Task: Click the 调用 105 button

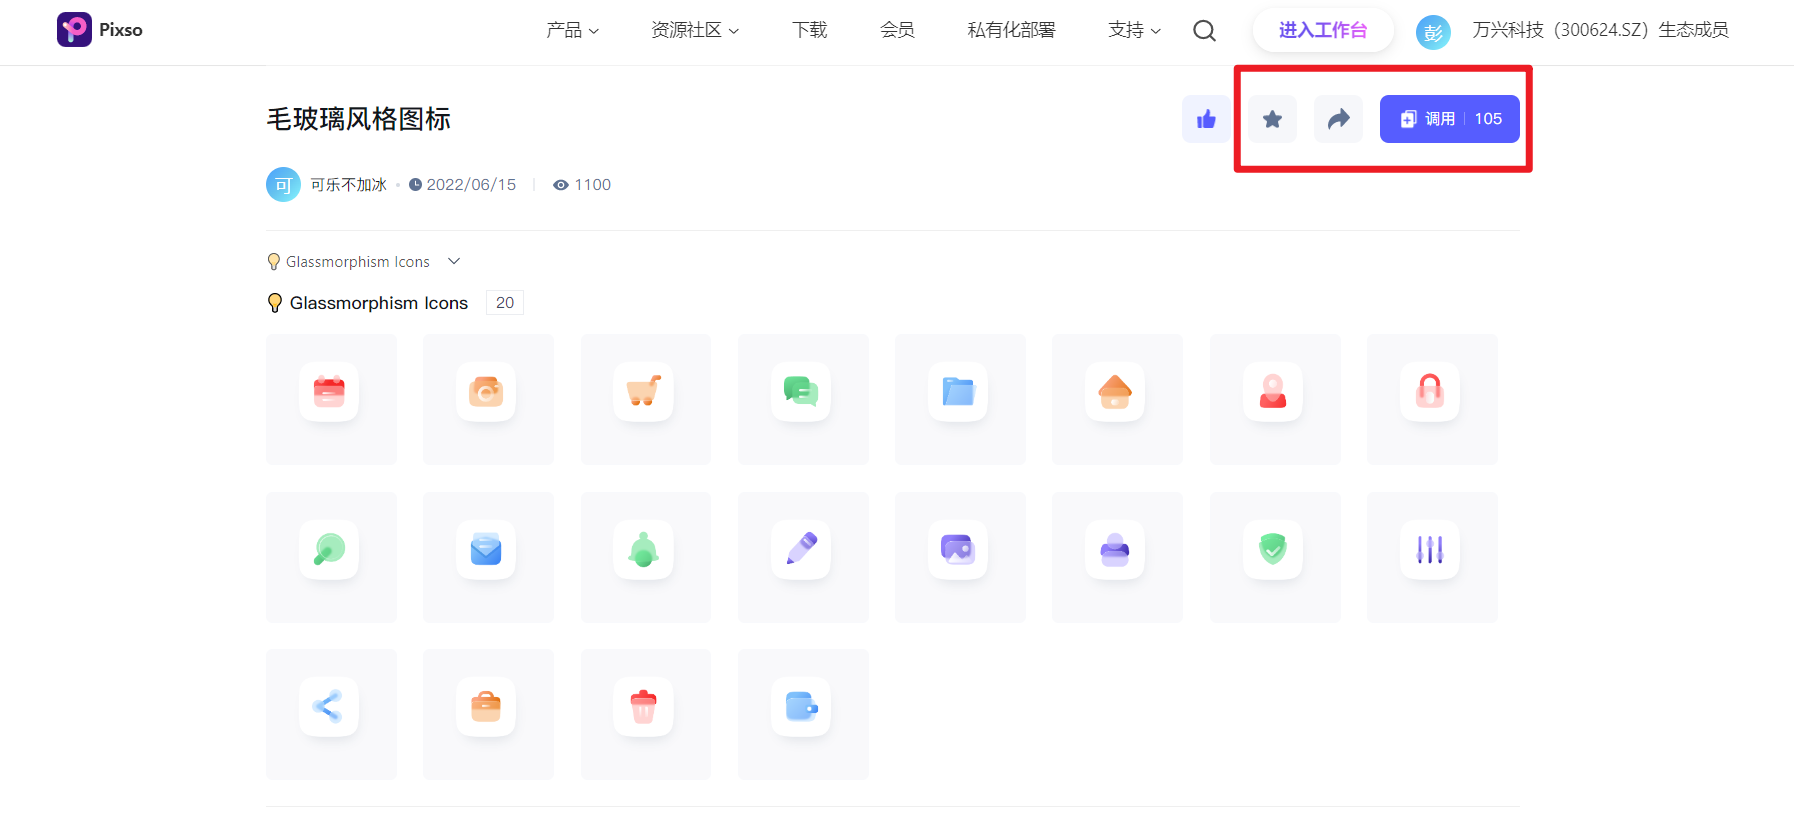Action: click(x=1450, y=119)
